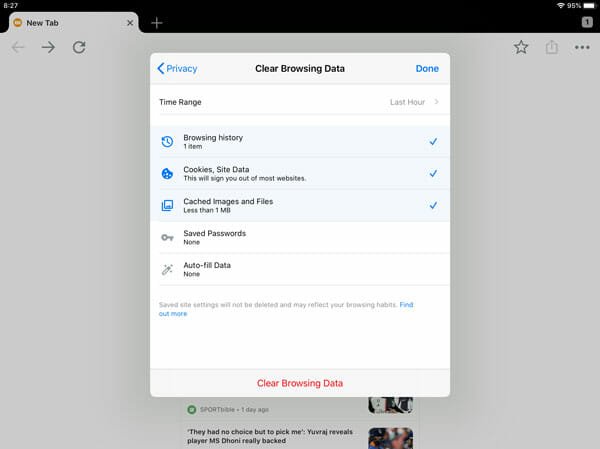Go back to Privacy settings

click(178, 69)
